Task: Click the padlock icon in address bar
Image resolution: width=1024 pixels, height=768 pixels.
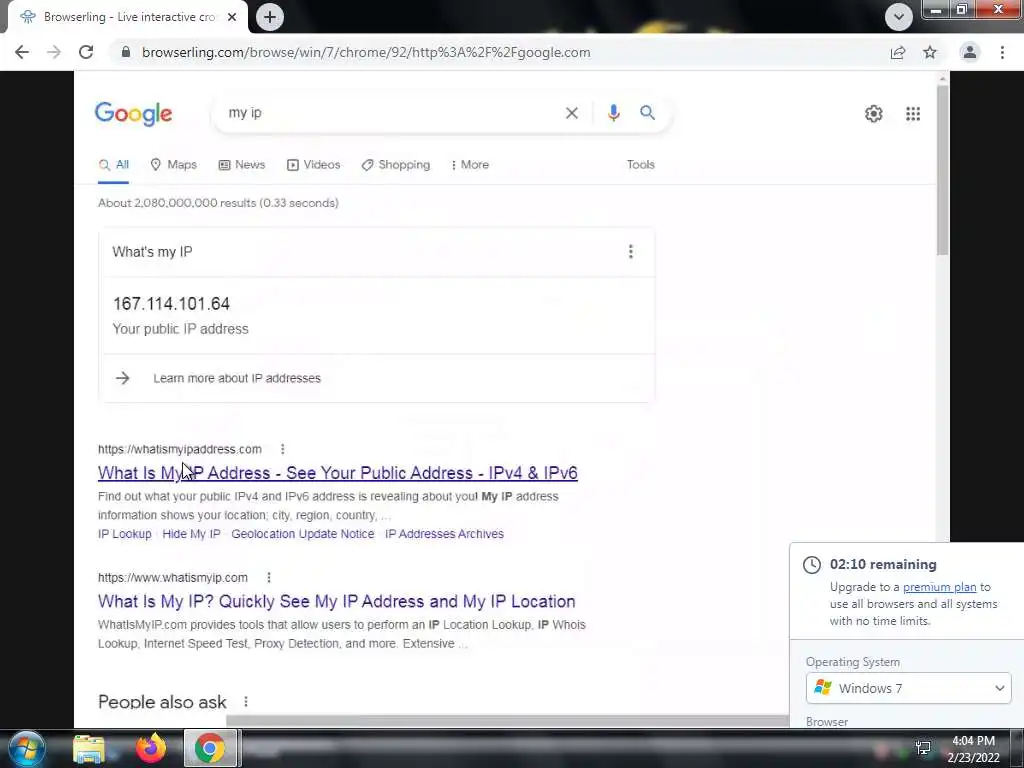Action: click(126, 52)
